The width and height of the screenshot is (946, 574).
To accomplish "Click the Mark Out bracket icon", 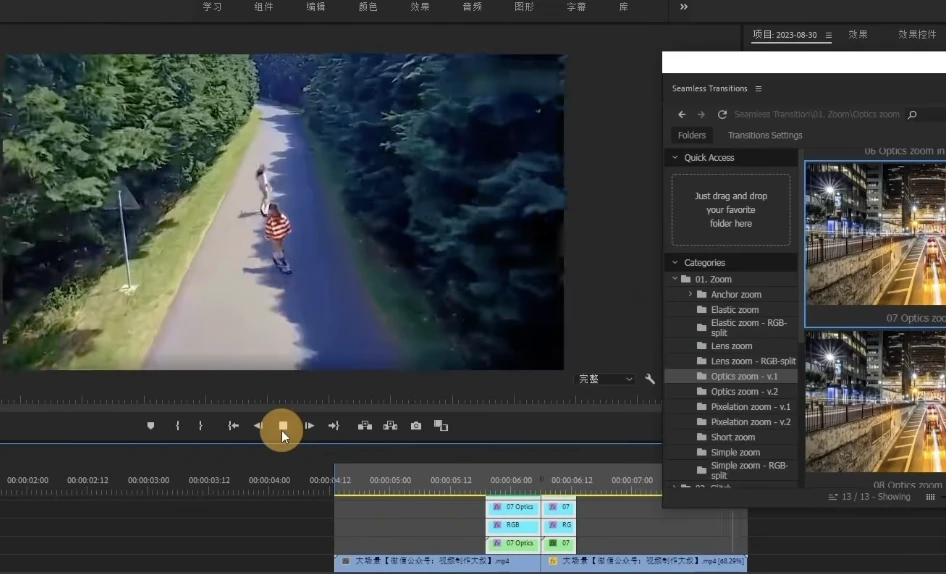I will click(200, 426).
